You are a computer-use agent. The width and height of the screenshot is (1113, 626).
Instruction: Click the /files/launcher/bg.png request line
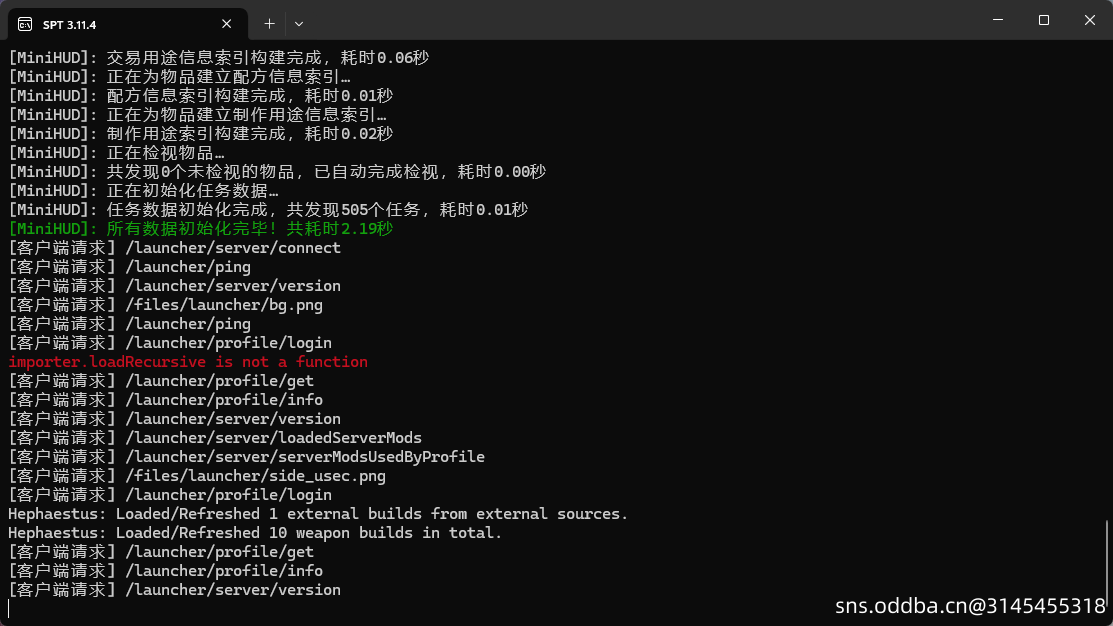point(165,305)
